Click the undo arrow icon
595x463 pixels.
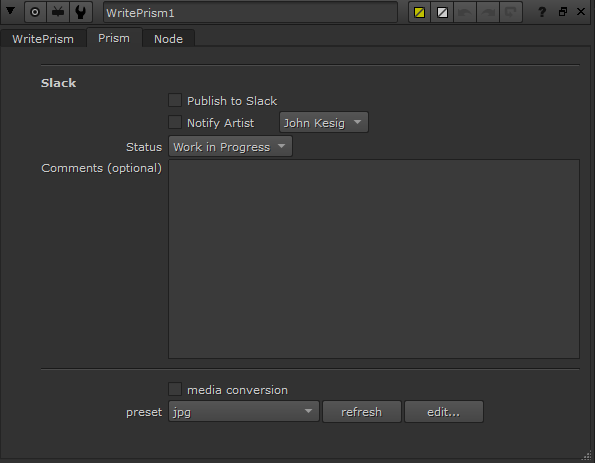[x=465, y=13]
